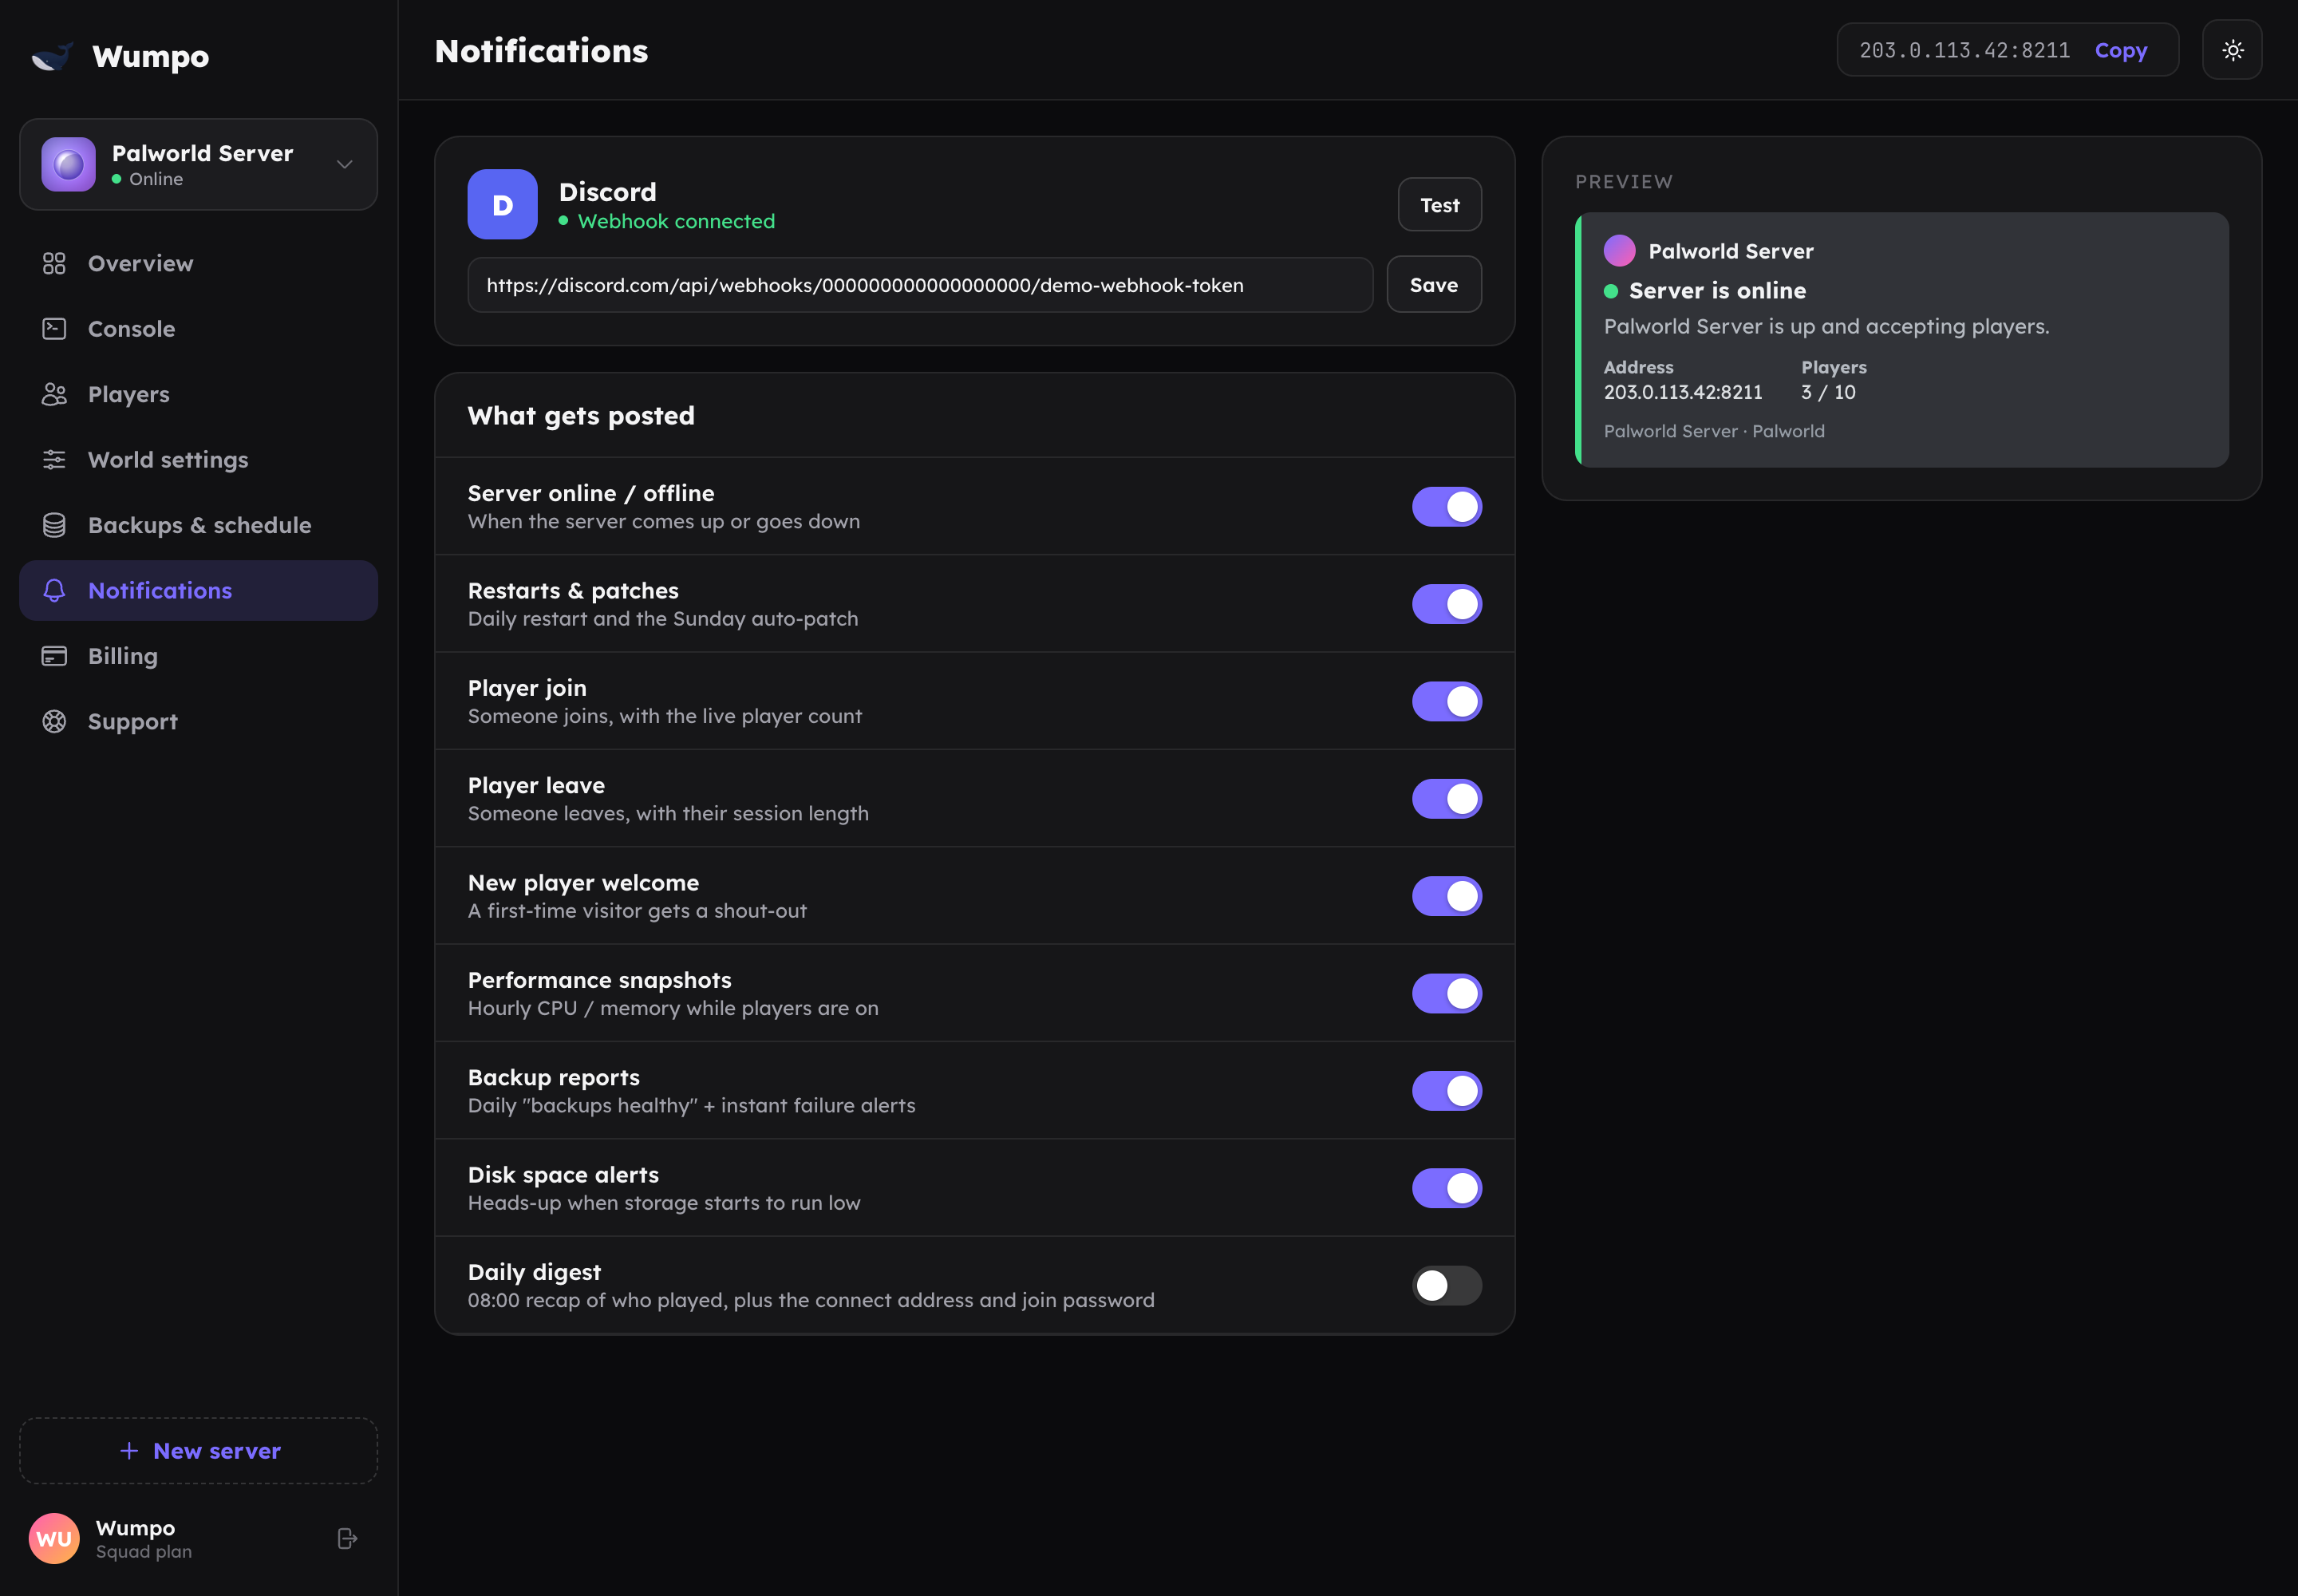Click the Notifications bell icon
Screen dimensions: 2298x1596
point(54,591)
